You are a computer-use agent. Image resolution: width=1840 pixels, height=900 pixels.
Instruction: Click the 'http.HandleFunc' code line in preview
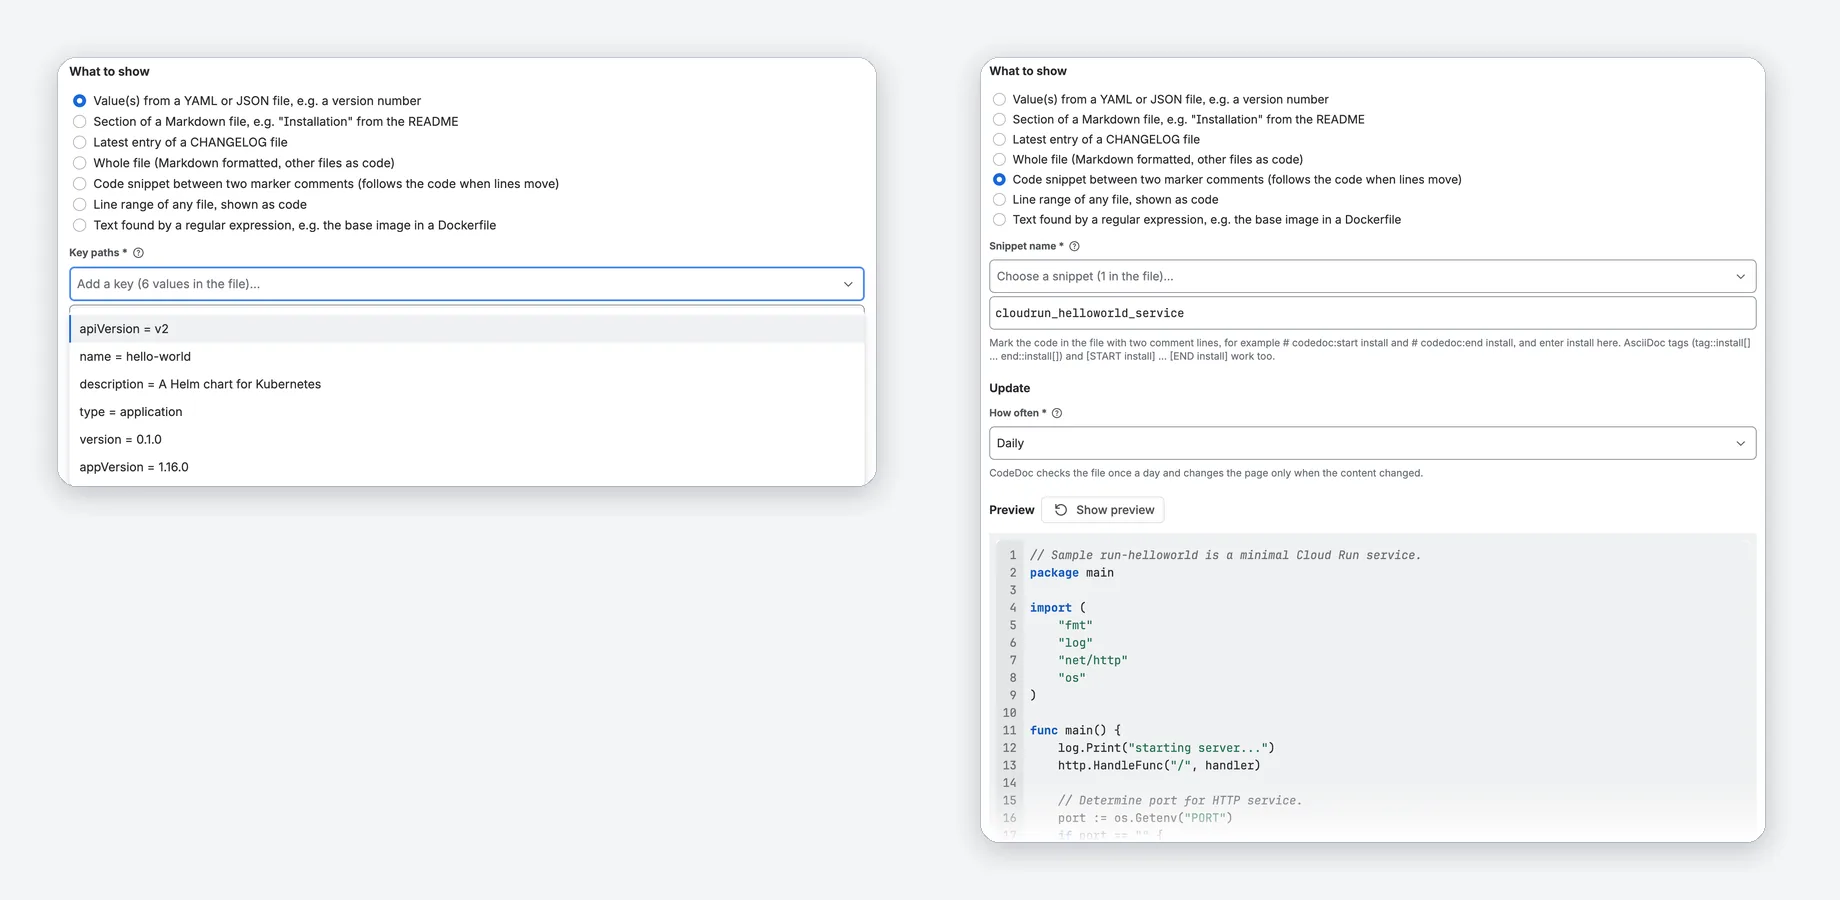pyautogui.click(x=1159, y=766)
